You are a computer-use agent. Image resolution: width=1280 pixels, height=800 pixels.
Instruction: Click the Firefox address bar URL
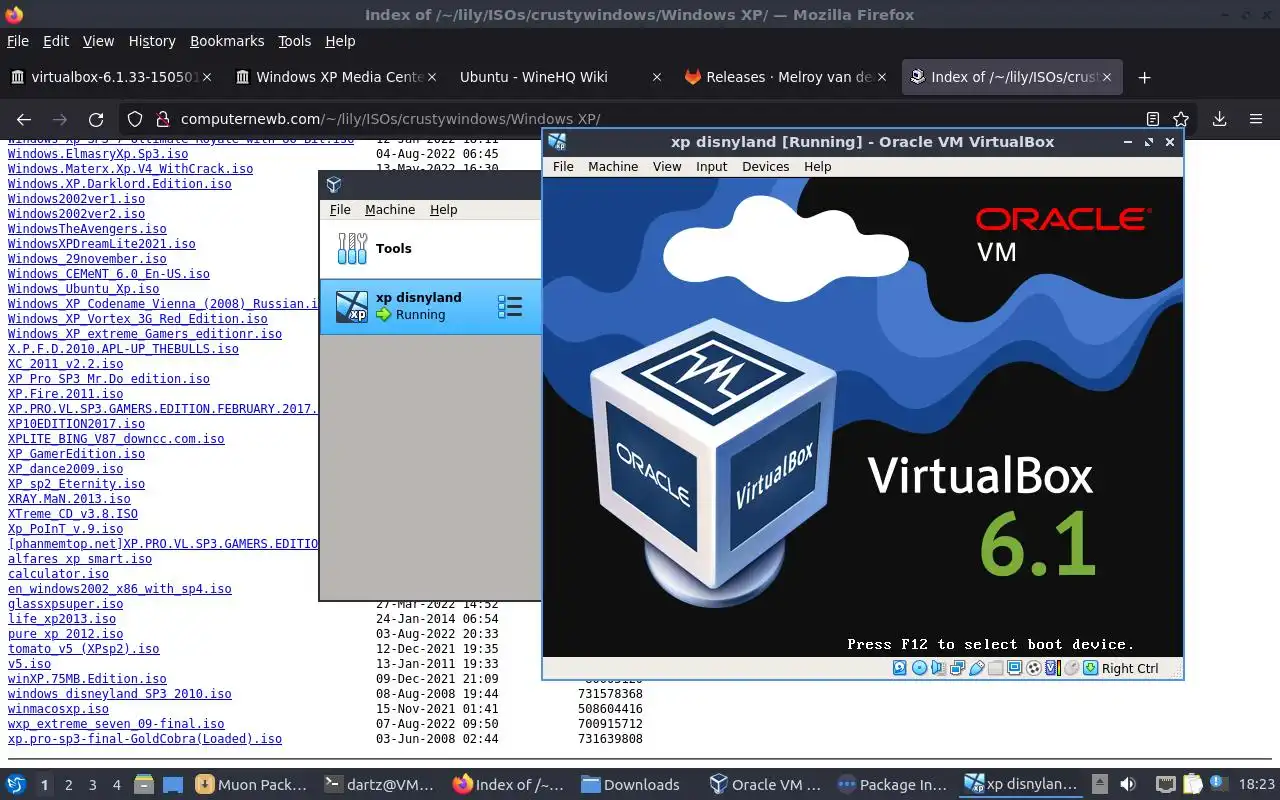point(390,119)
